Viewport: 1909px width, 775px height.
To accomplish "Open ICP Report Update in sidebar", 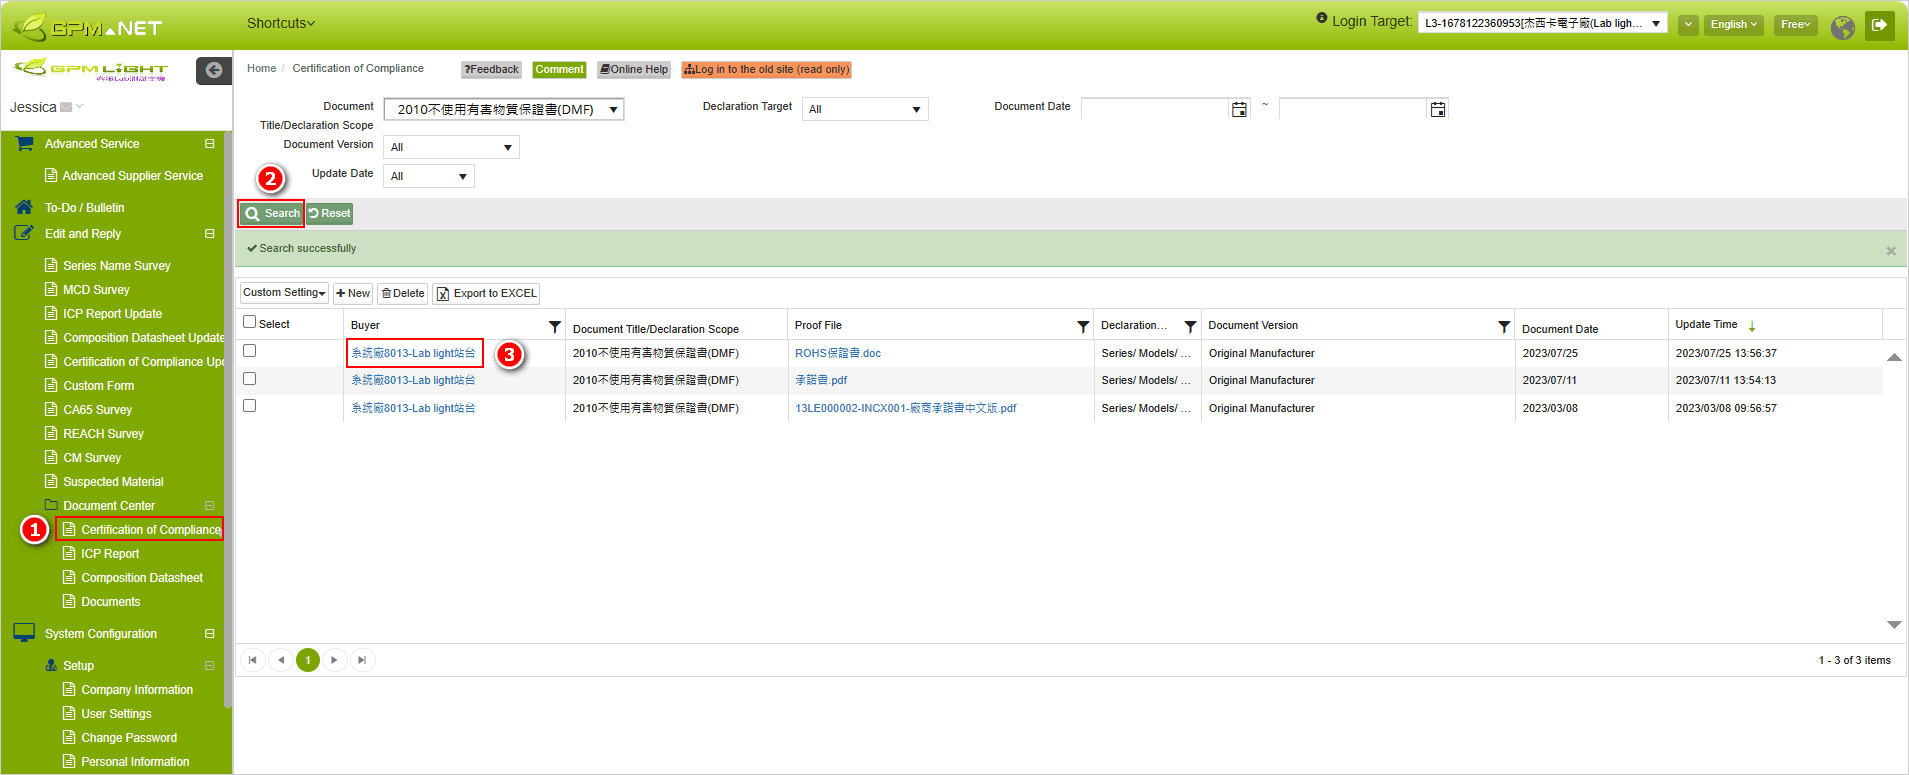I will click(x=112, y=314).
